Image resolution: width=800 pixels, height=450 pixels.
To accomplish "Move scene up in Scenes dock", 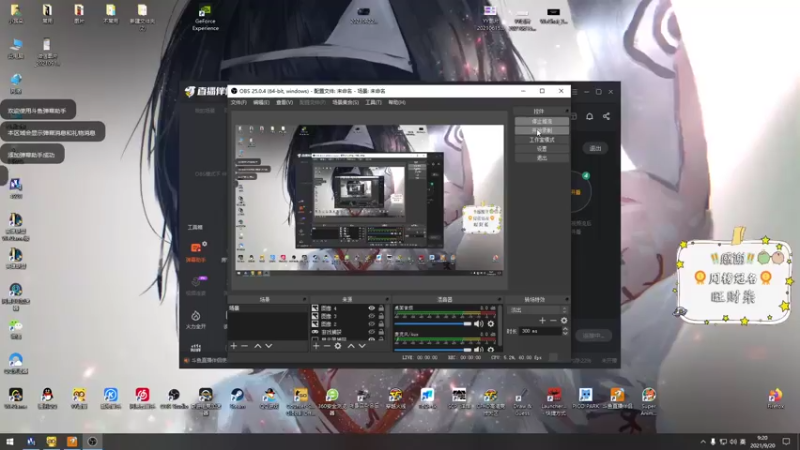I will [x=258, y=346].
